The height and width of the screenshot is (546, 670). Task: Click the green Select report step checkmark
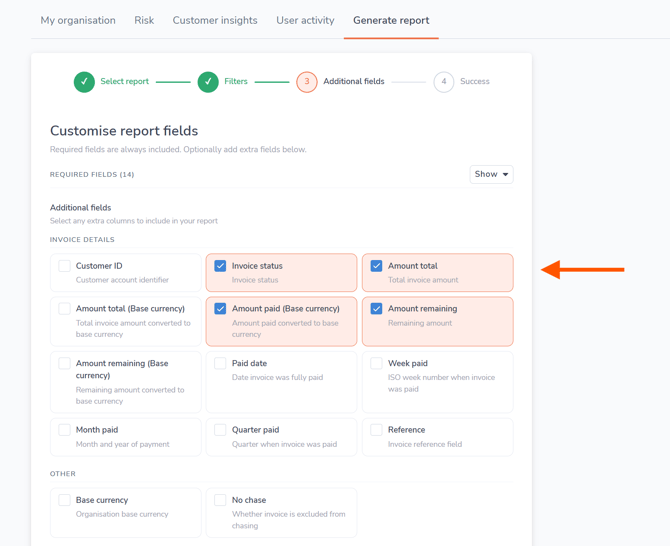[x=84, y=82]
